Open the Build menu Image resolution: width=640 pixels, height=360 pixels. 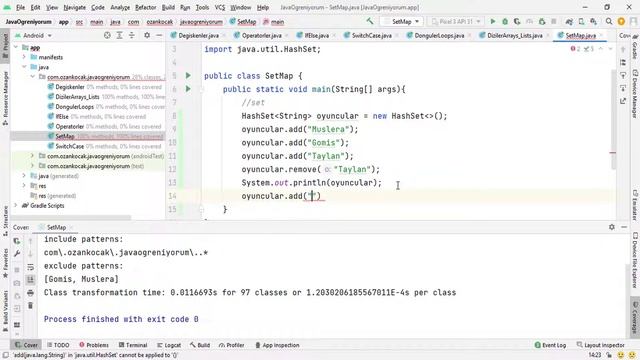point(168,7)
